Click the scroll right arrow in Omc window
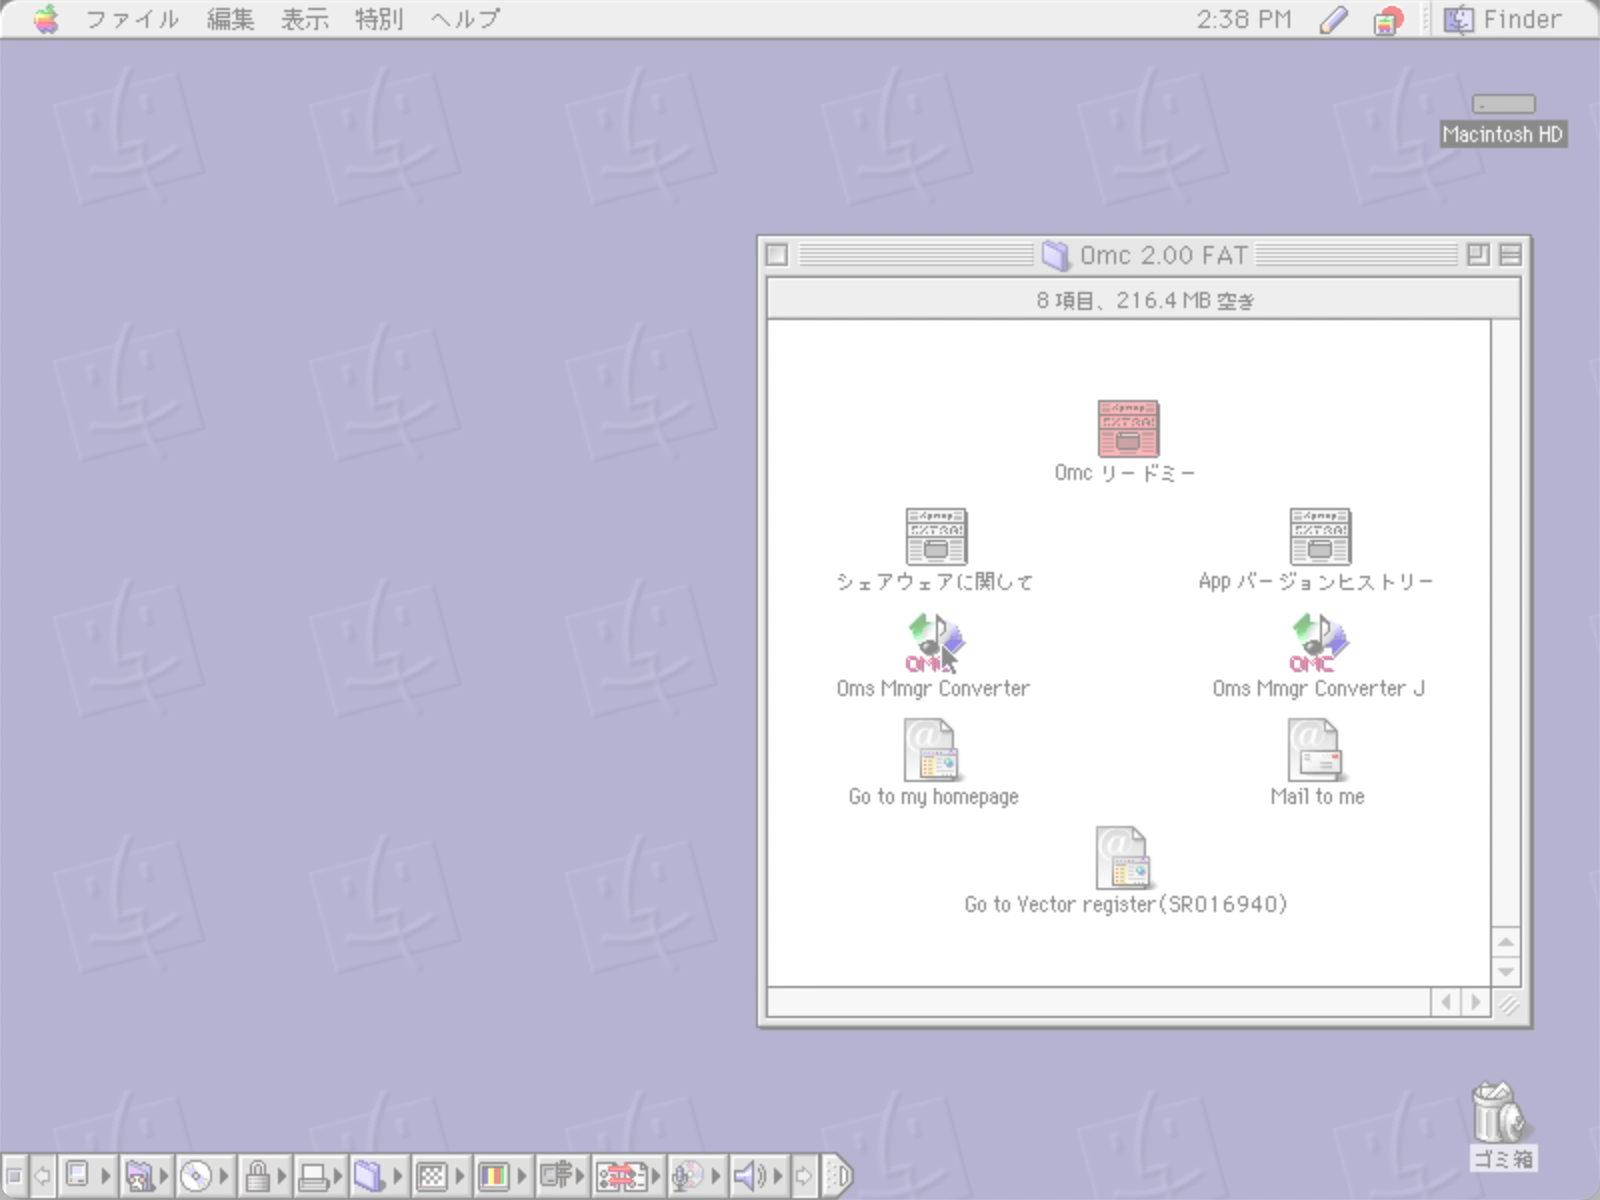1600x1200 pixels. (1476, 1002)
